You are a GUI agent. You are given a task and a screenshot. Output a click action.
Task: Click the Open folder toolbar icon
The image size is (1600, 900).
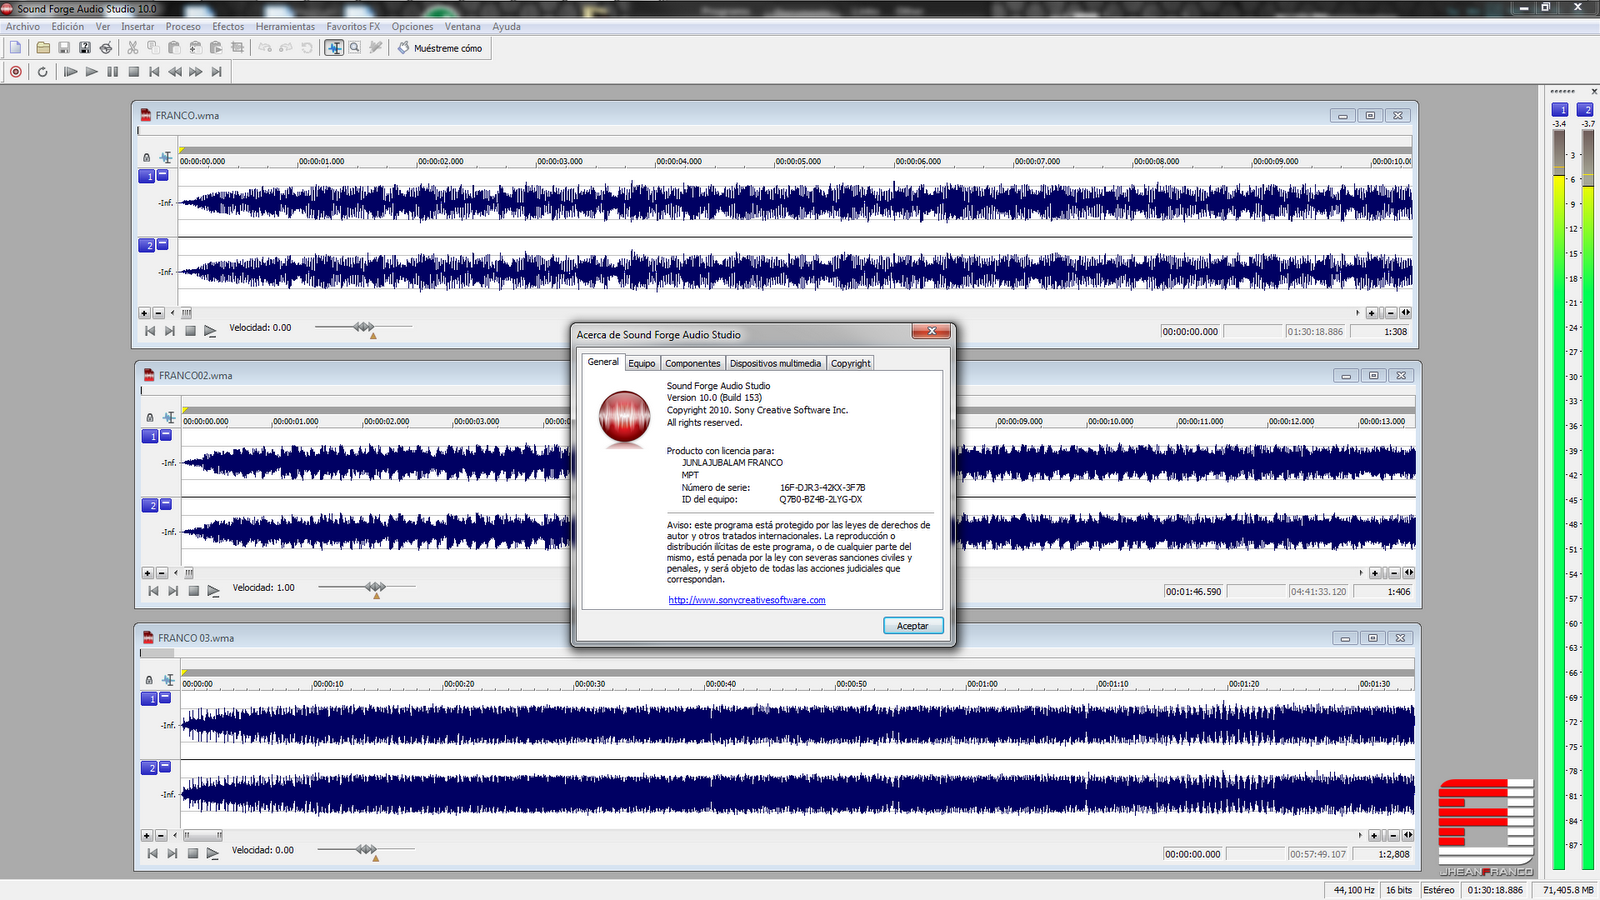[43, 47]
